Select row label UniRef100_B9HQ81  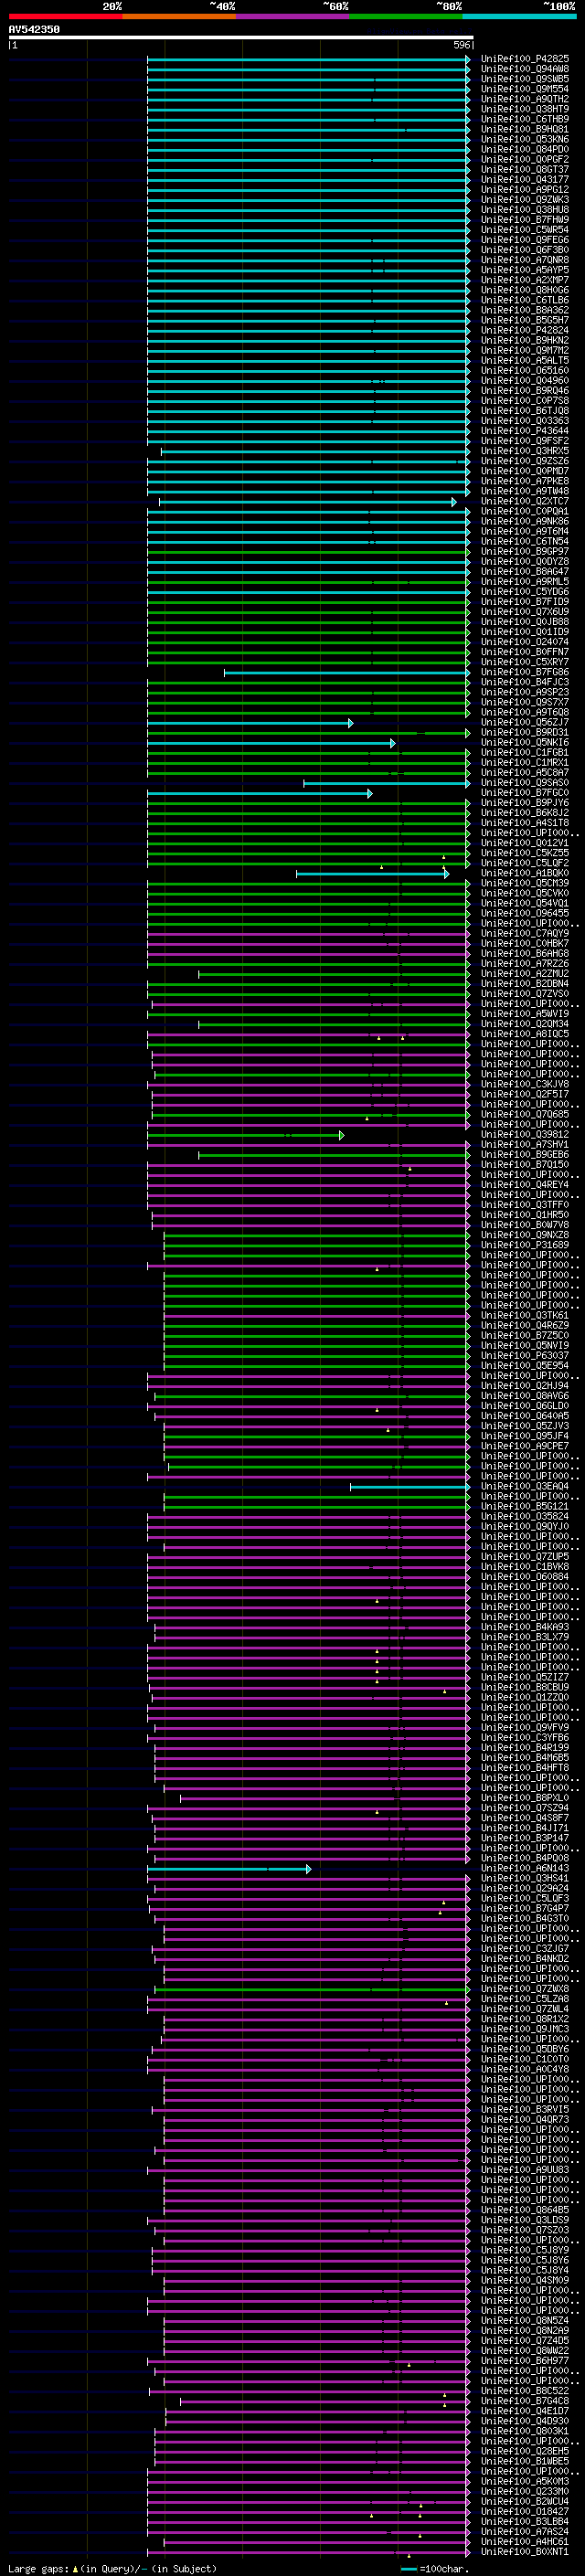click(x=525, y=129)
